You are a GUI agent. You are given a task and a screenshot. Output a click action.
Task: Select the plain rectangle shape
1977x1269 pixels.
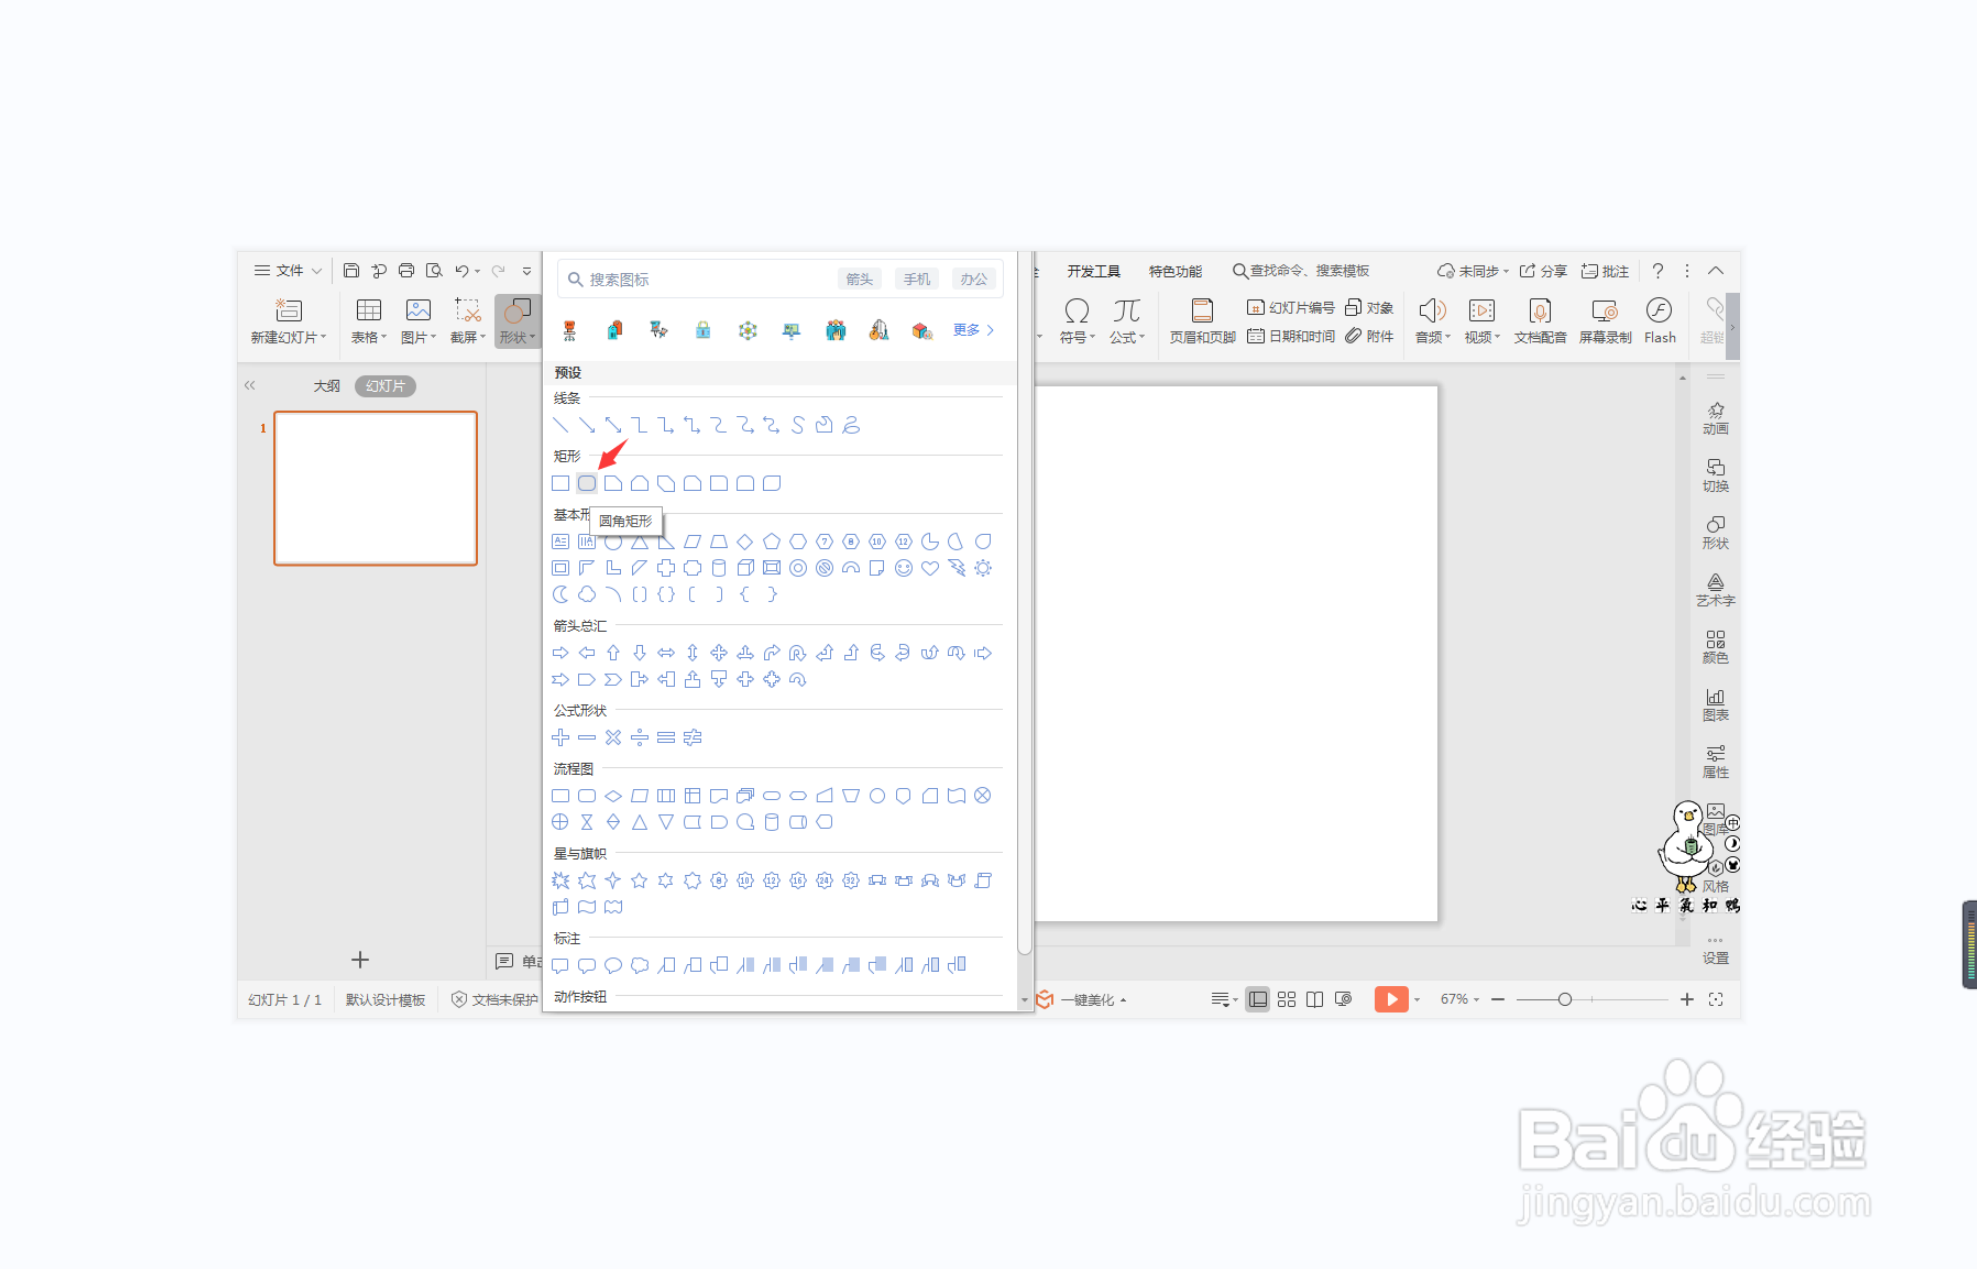[x=560, y=484]
